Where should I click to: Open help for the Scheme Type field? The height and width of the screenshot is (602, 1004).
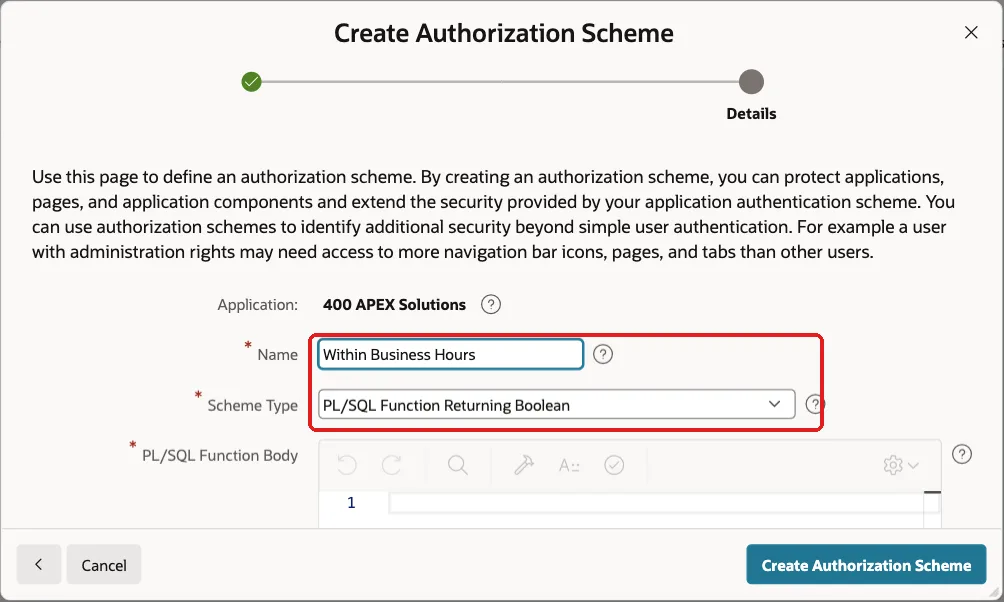point(814,404)
